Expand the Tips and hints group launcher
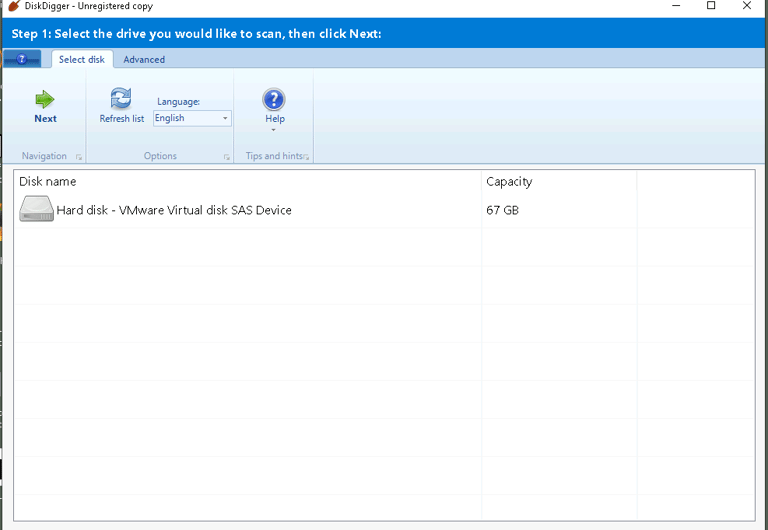The width and height of the screenshot is (768, 530). pyautogui.click(x=306, y=157)
